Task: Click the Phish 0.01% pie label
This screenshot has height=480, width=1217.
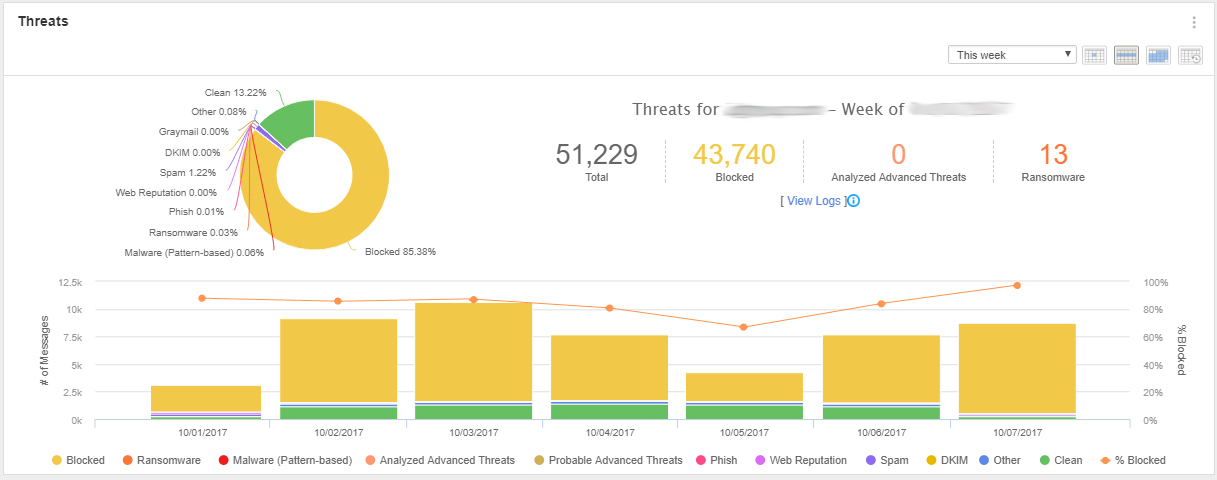Action: [196, 211]
